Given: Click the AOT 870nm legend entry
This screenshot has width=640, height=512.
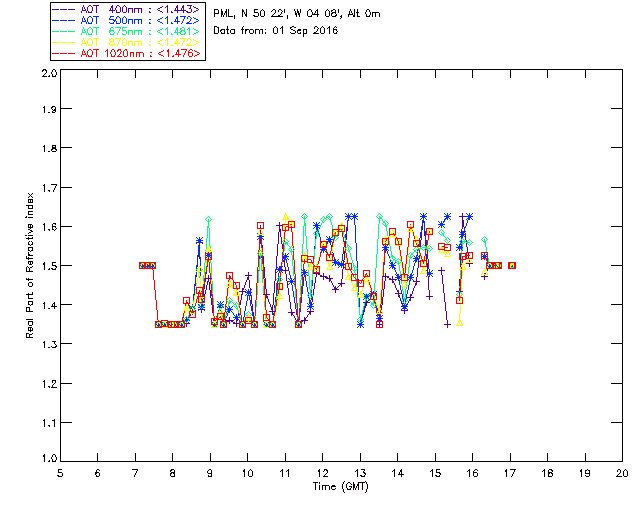Looking at the screenshot, I should point(126,42).
